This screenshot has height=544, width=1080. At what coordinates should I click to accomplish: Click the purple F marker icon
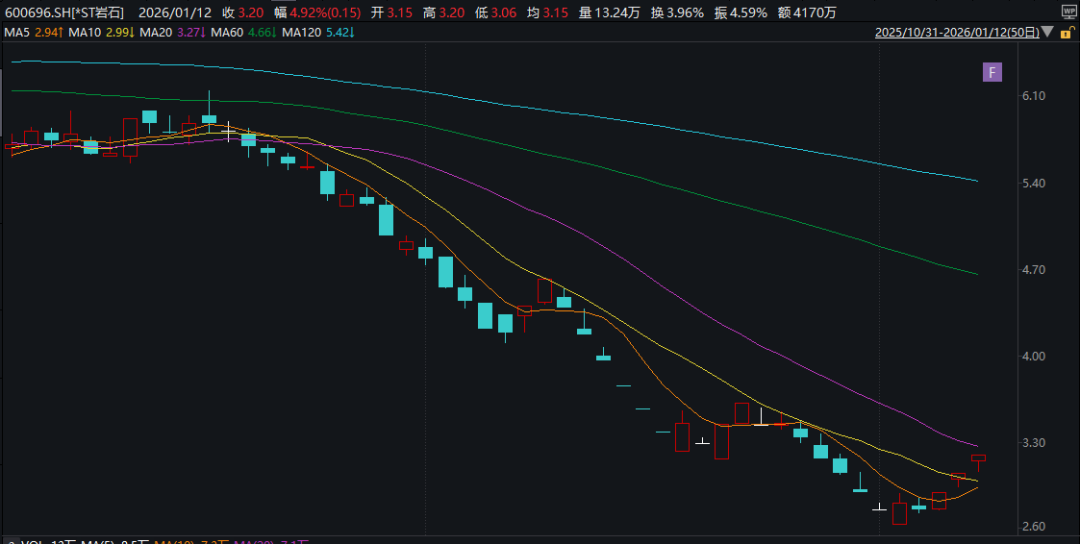tap(992, 72)
